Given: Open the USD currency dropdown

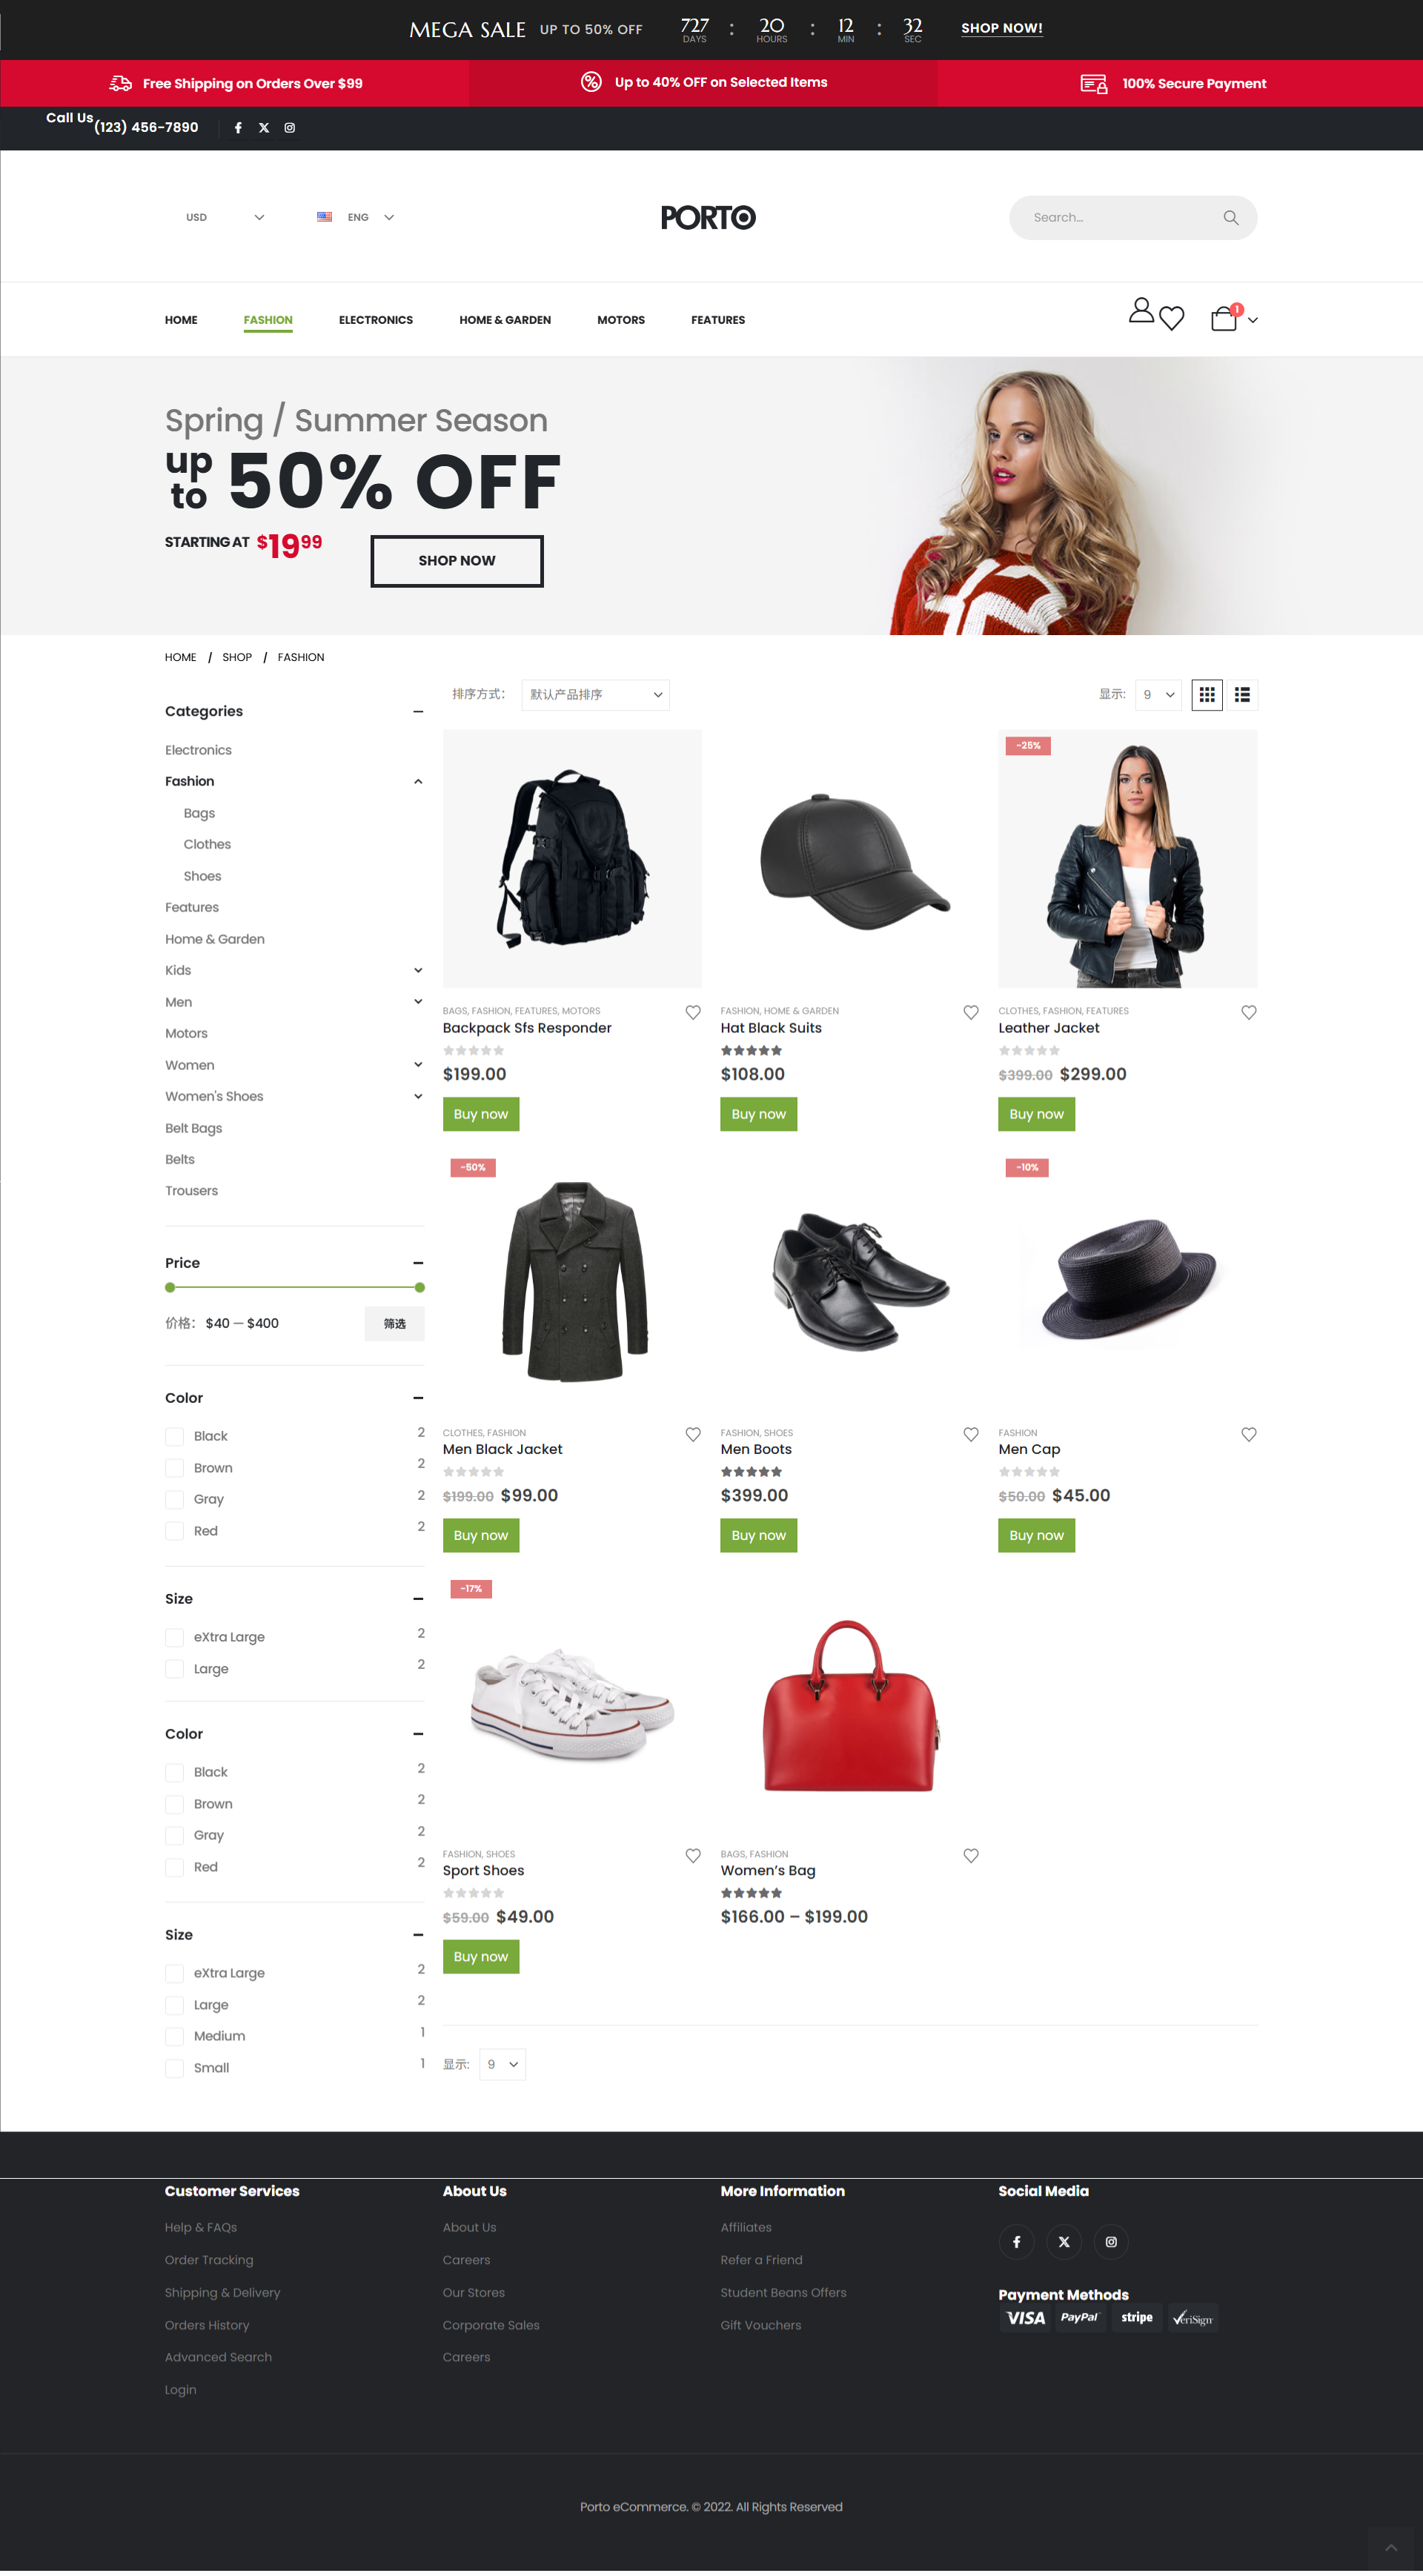Looking at the screenshot, I should [x=225, y=218].
